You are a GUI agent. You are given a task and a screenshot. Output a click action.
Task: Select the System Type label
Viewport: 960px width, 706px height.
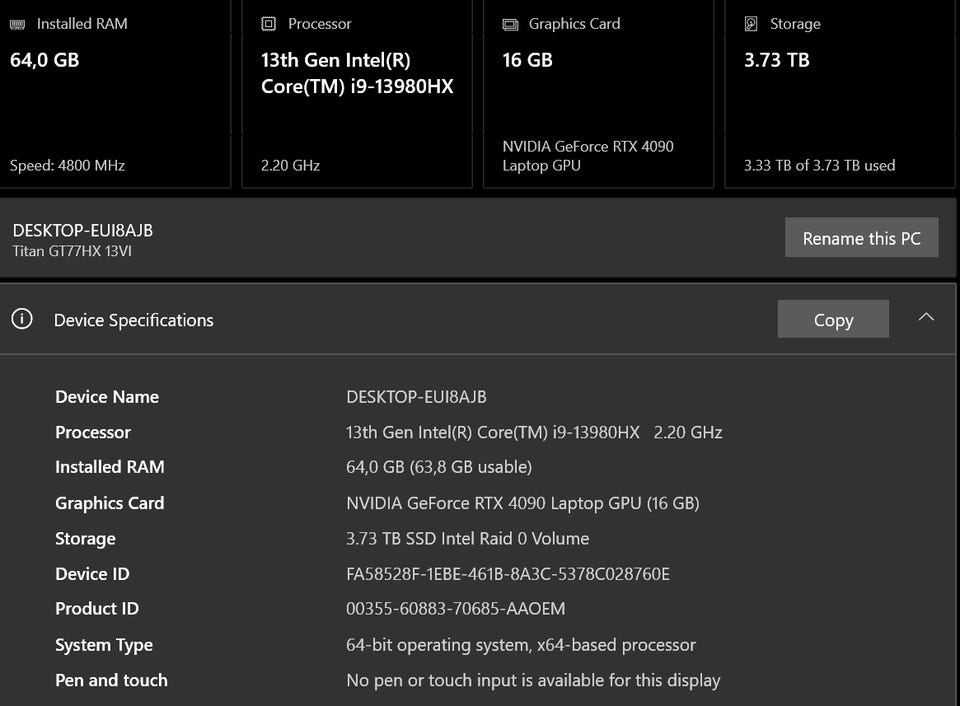point(104,645)
